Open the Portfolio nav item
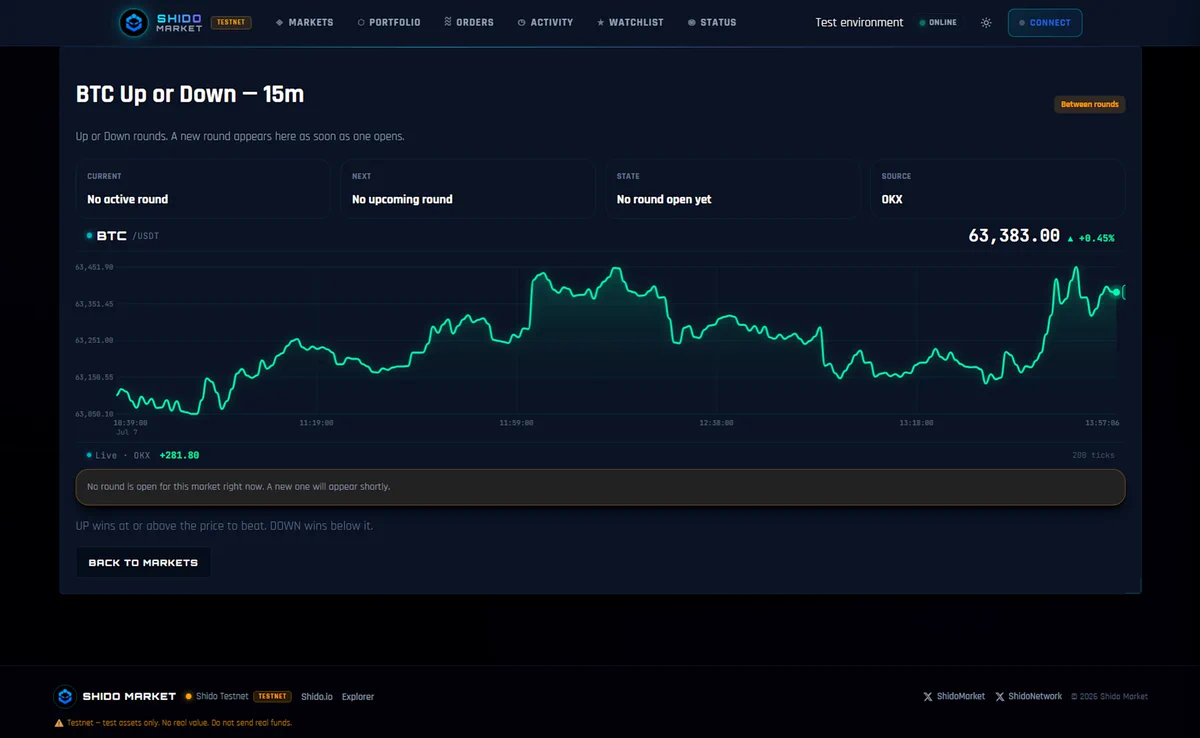 pos(389,22)
